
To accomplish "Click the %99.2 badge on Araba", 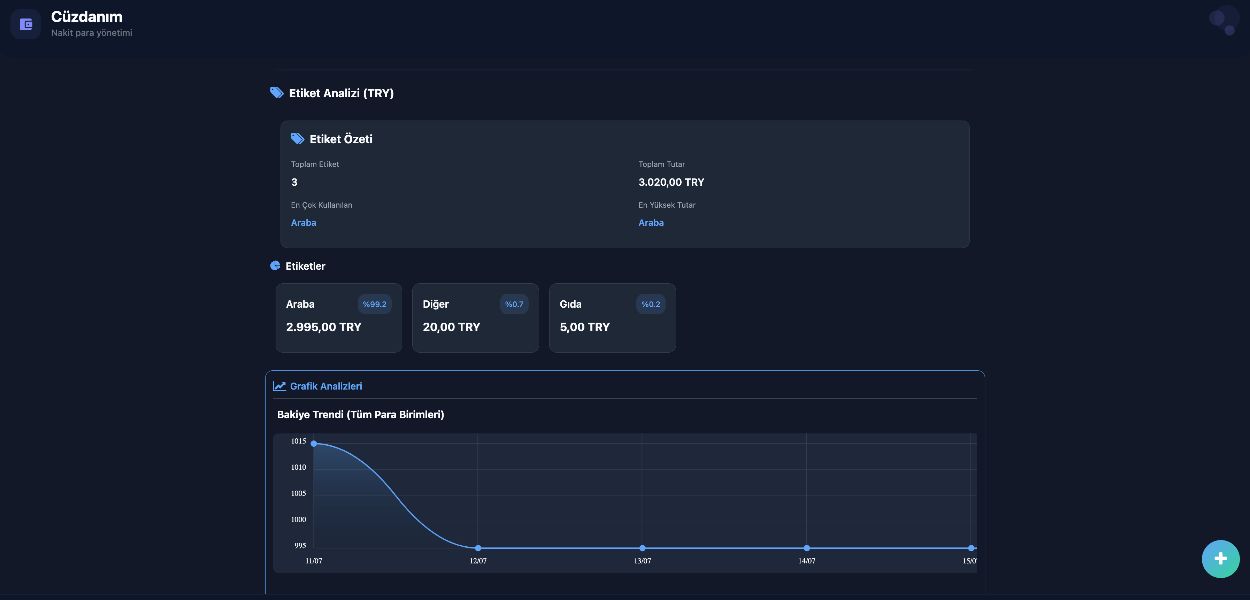I will pos(375,304).
